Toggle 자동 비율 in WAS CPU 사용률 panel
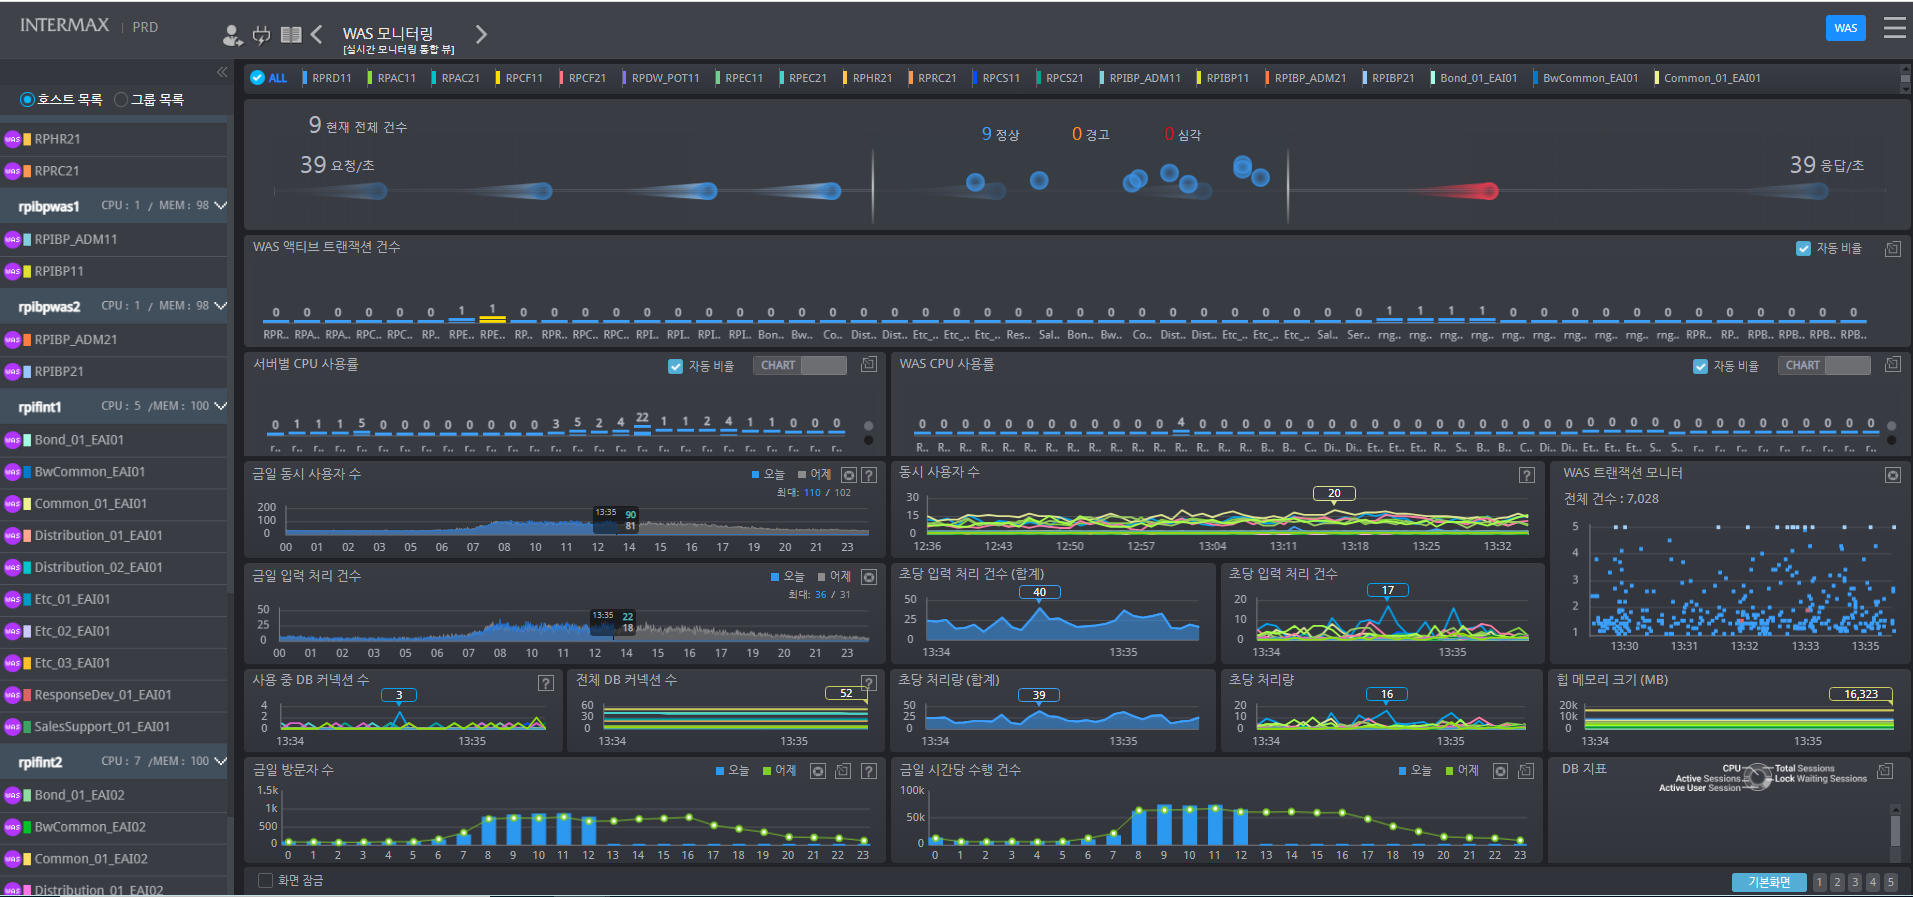The width and height of the screenshot is (1913, 897). click(1700, 366)
